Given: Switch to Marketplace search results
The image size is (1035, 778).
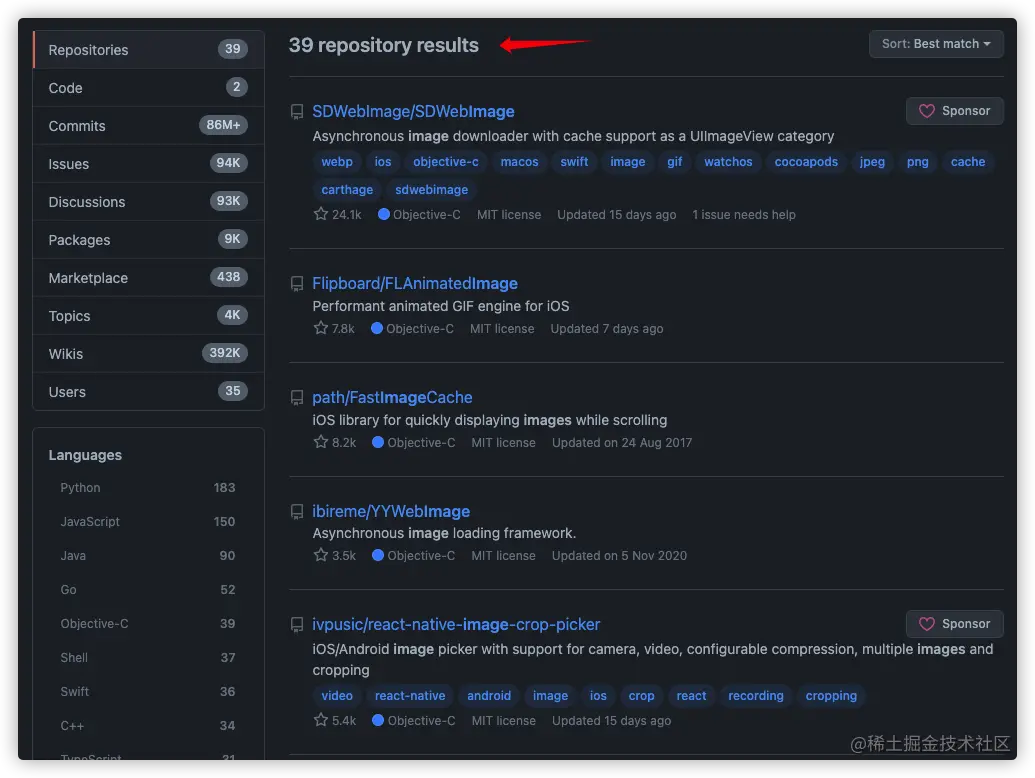Looking at the screenshot, I should 149,278.
